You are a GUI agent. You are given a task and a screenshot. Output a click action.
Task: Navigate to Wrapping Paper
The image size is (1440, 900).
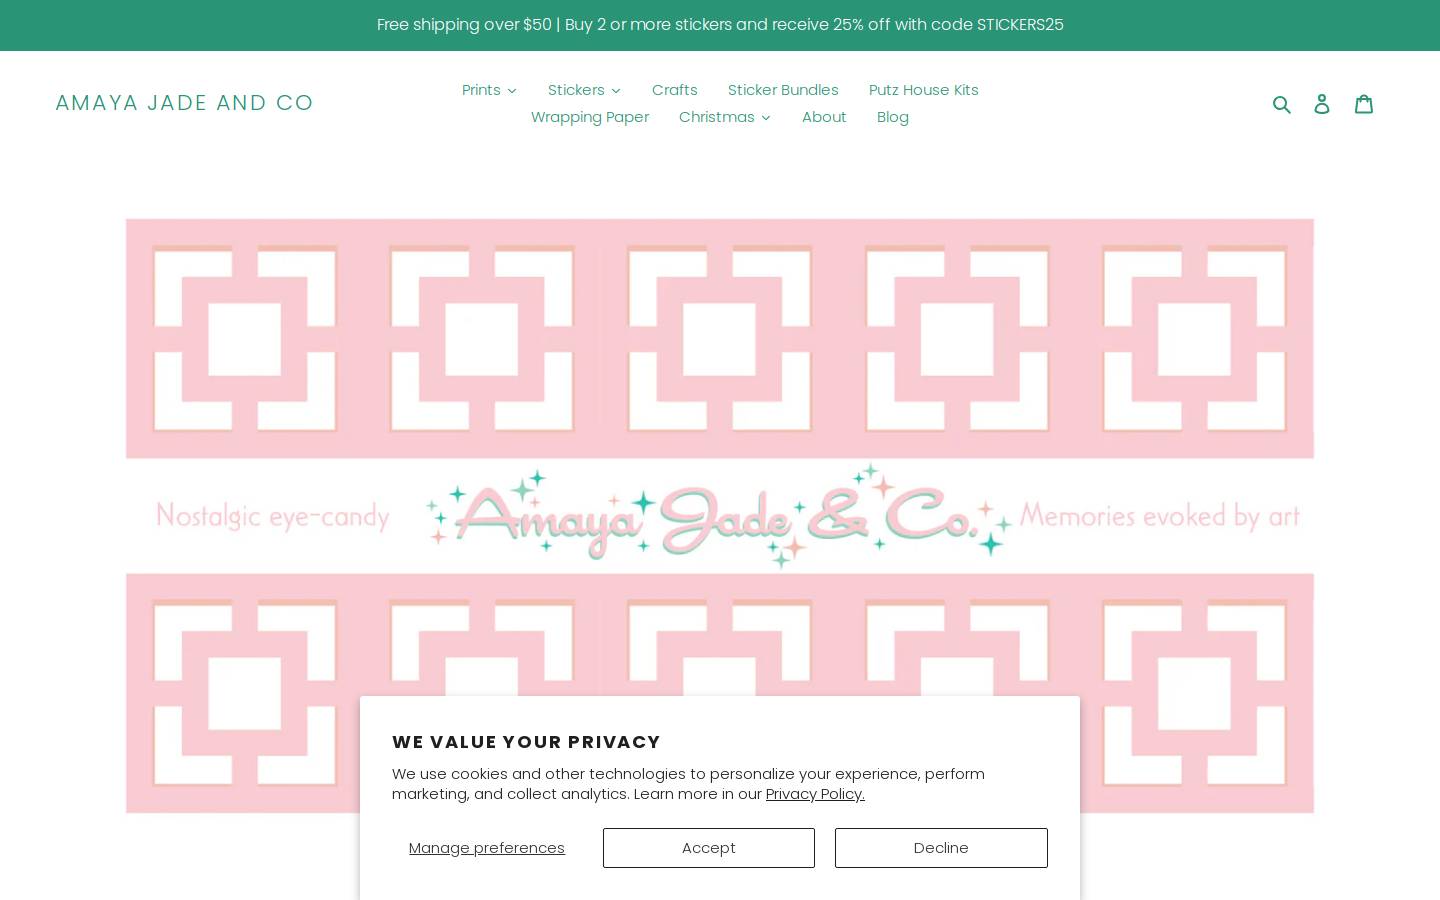point(590,117)
